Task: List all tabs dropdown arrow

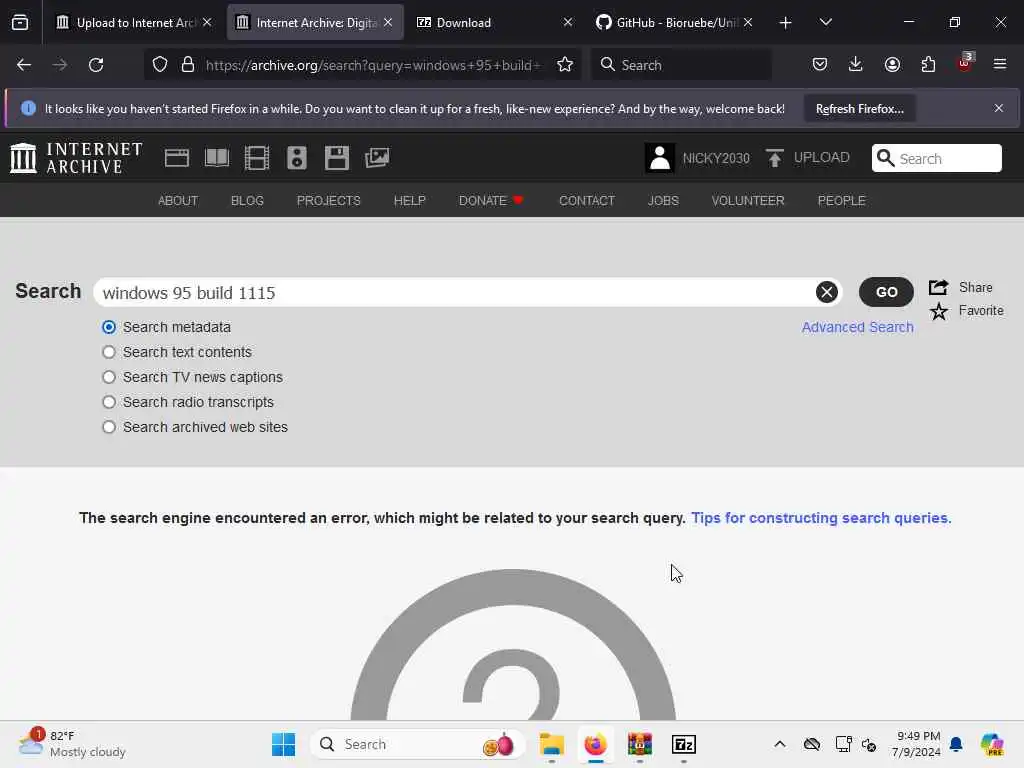Action: 825,23
